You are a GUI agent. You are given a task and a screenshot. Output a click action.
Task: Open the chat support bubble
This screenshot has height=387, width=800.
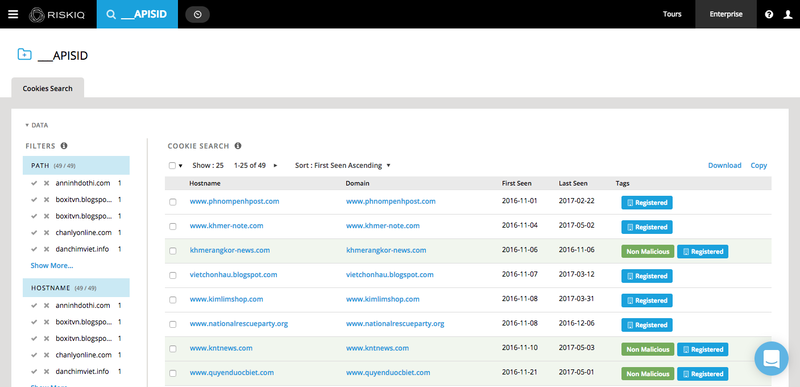tap(771, 358)
